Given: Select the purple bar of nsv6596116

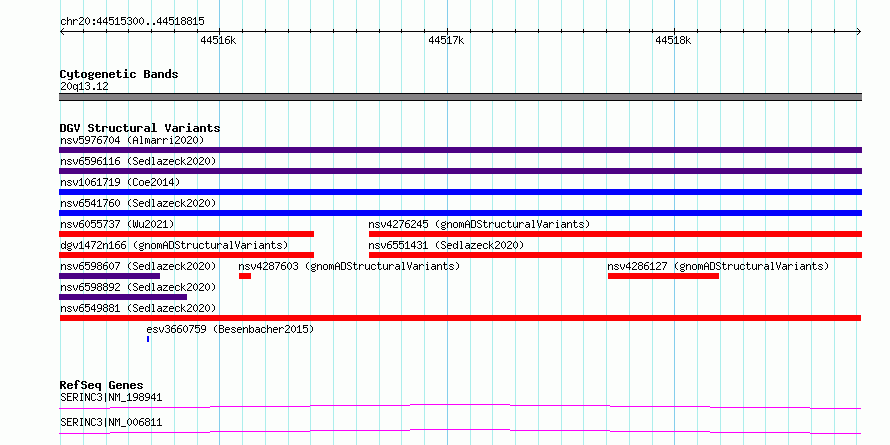Looking at the screenshot, I should 460,171.
